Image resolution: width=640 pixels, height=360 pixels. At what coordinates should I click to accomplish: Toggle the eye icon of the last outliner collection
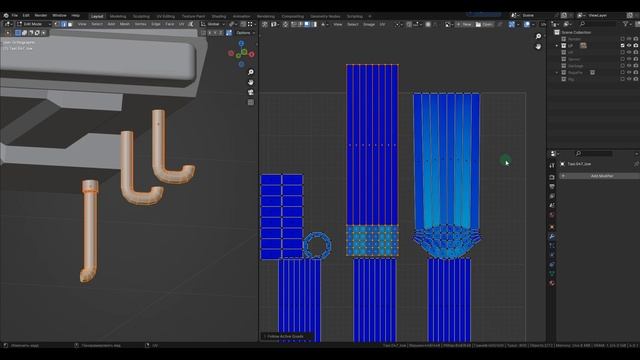[629, 79]
